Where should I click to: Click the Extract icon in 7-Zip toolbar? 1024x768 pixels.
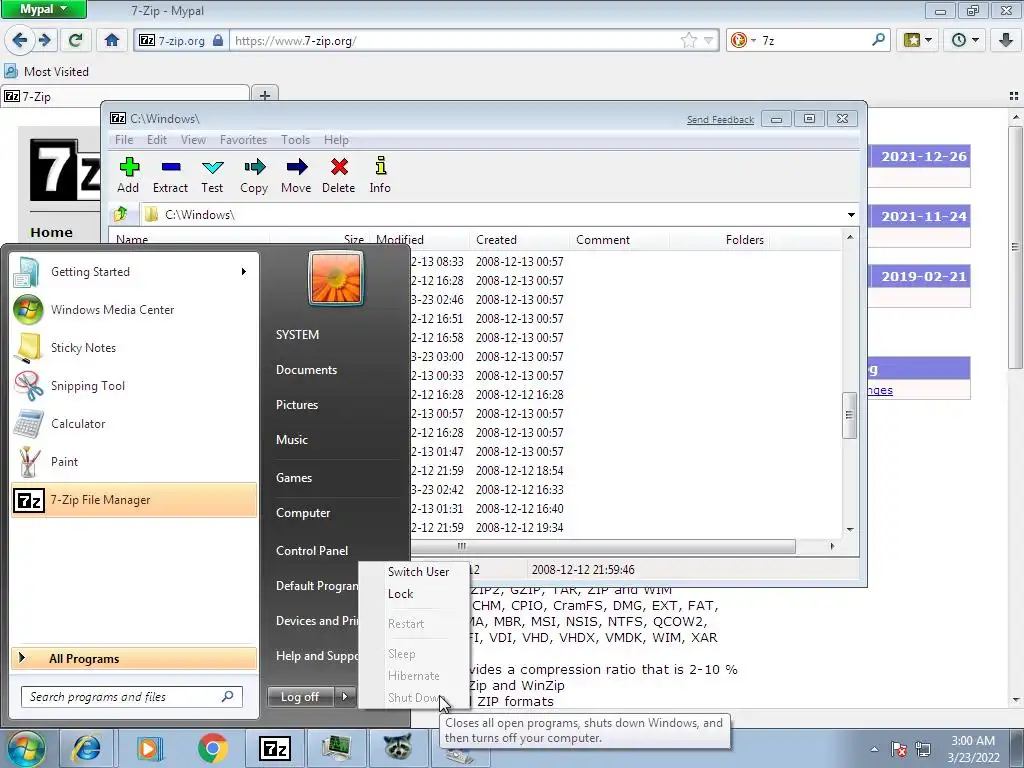tap(170, 167)
